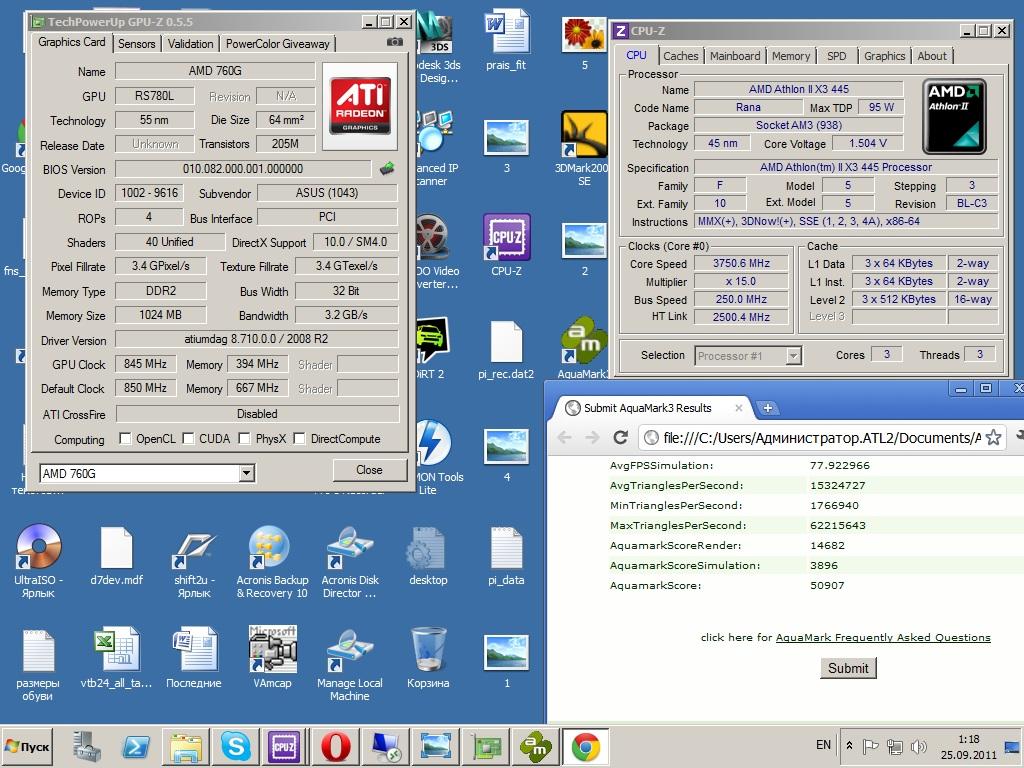Open the pi_rec.dat2 file icon
The width and height of the screenshot is (1024, 768).
506,341
